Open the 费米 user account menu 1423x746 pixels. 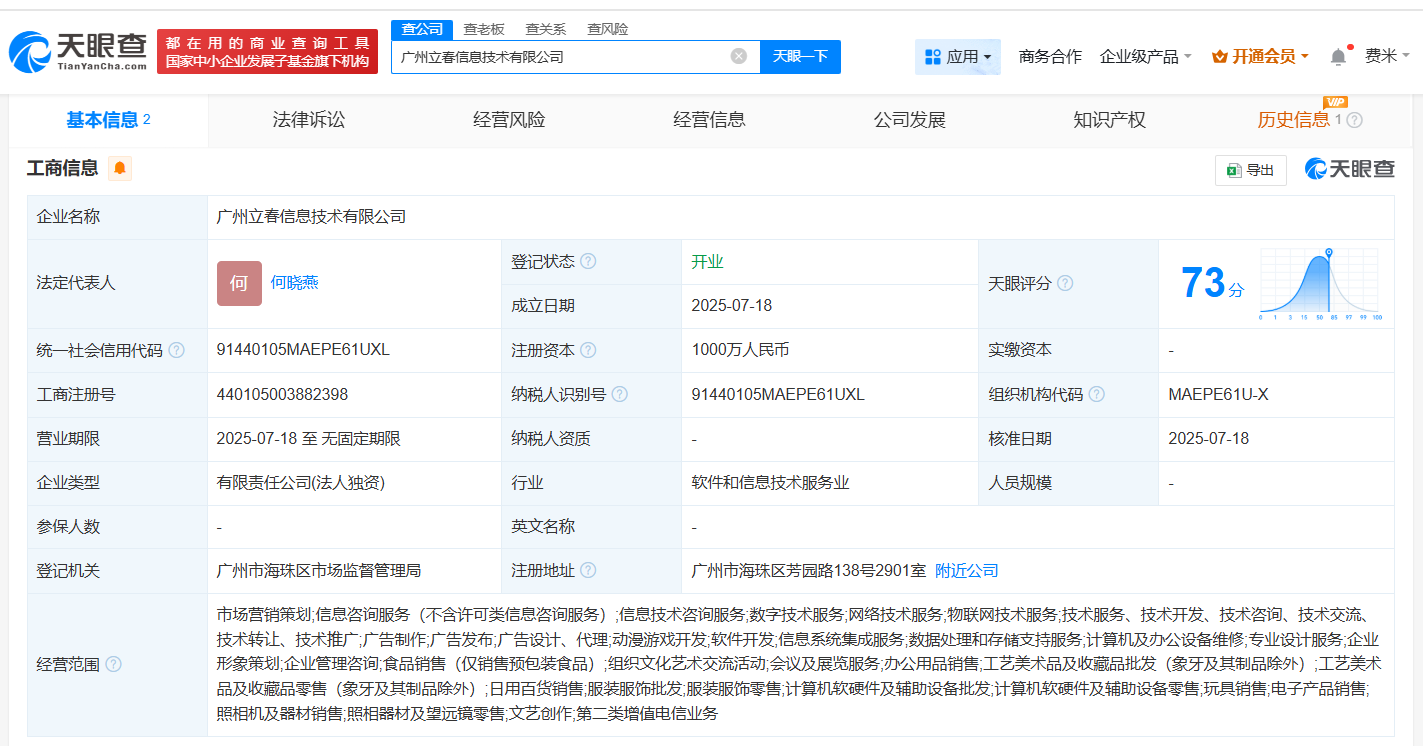coord(1387,56)
